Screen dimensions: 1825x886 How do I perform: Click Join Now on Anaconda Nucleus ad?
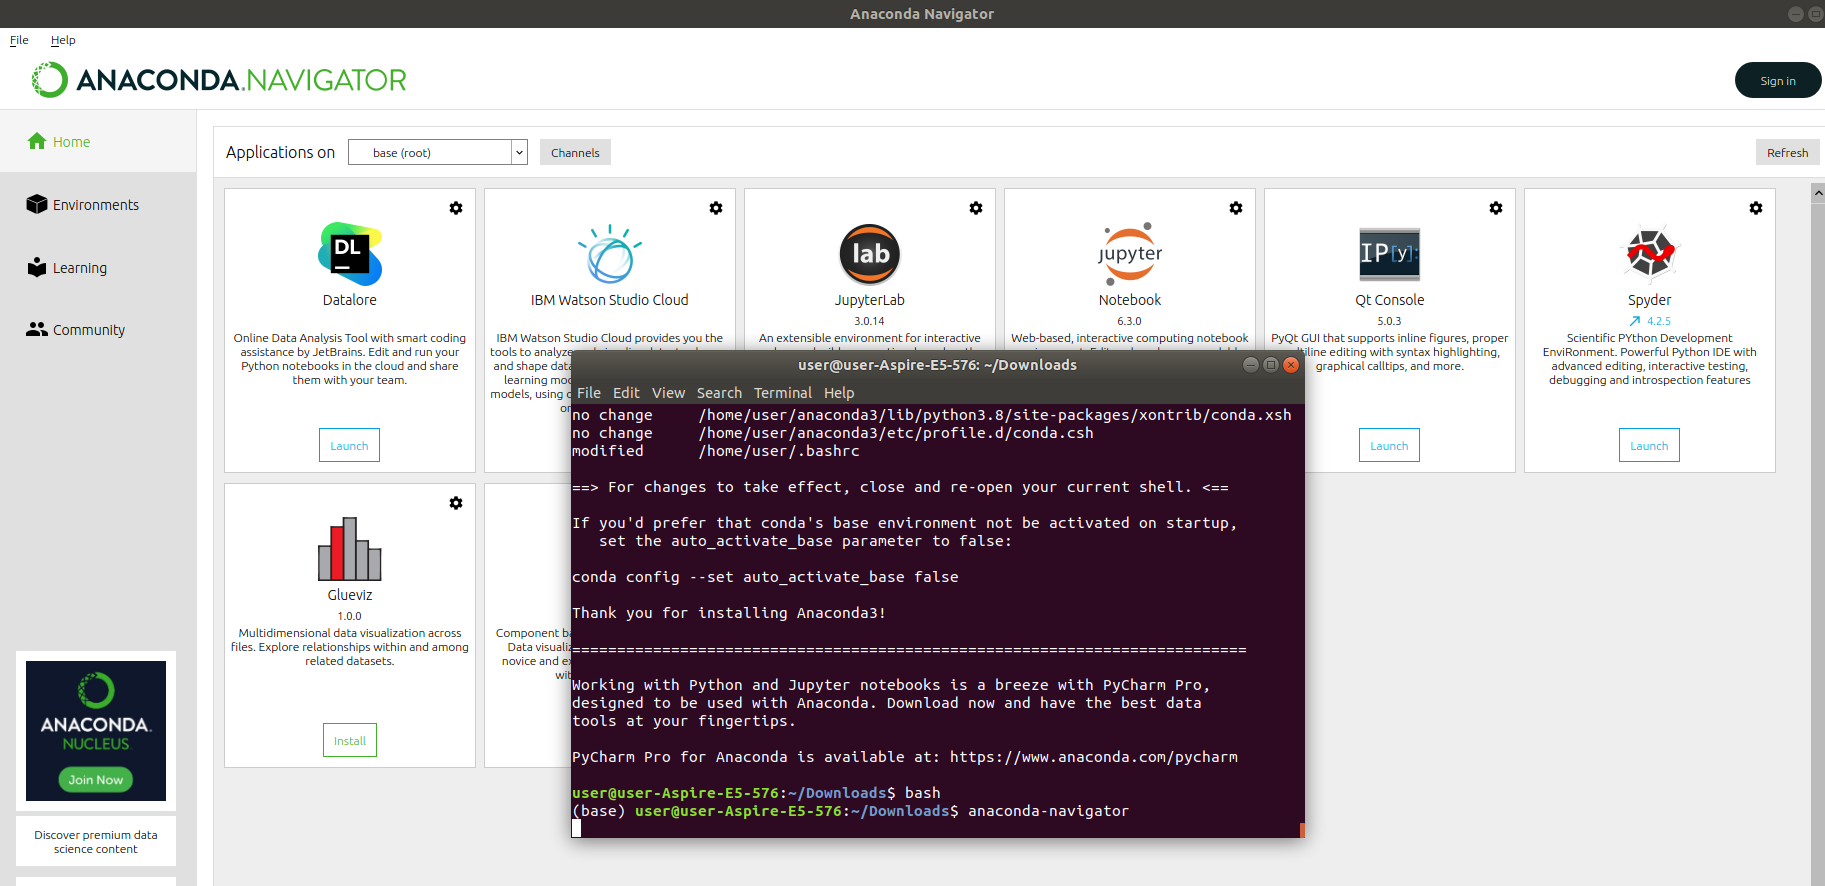96,780
